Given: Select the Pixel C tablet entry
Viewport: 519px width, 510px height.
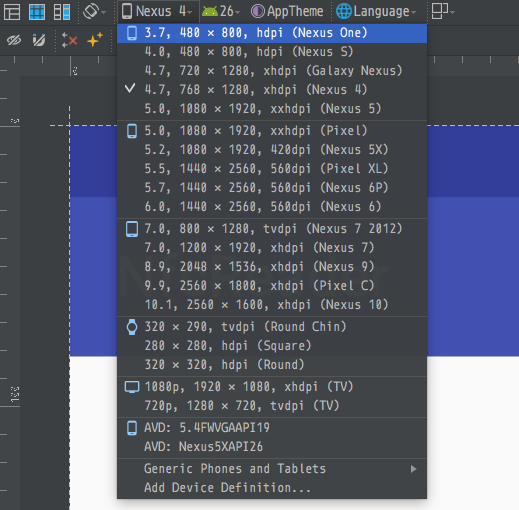Looking at the screenshot, I should click(272, 286).
